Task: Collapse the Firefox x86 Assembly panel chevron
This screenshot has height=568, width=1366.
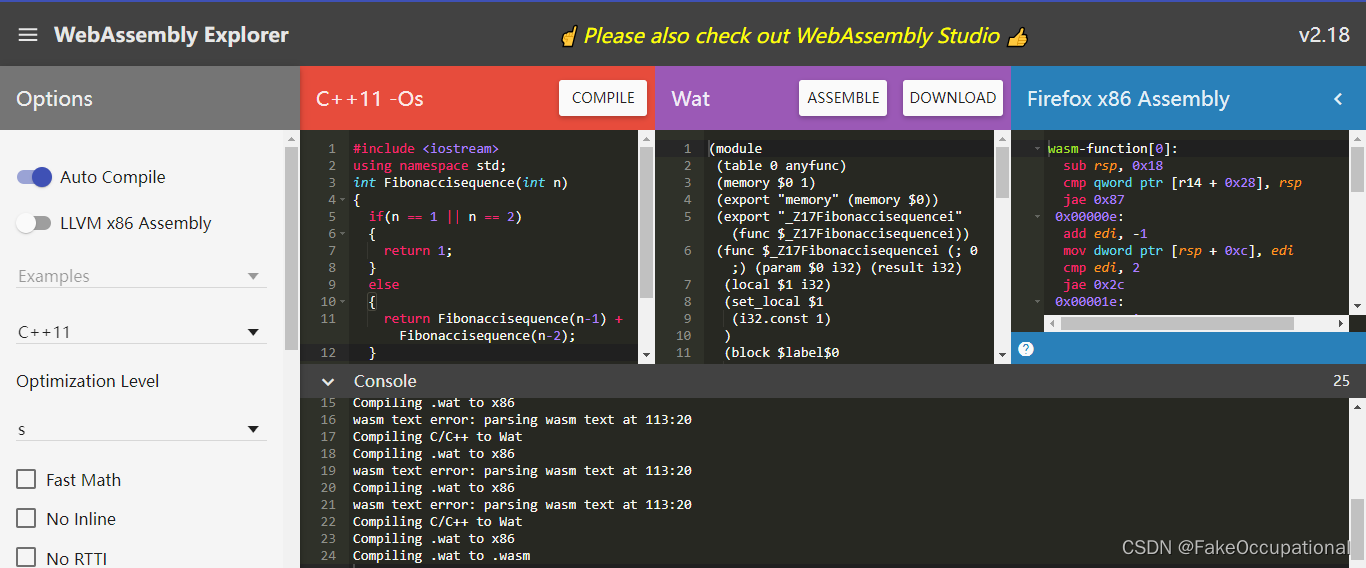Action: 1338,98
